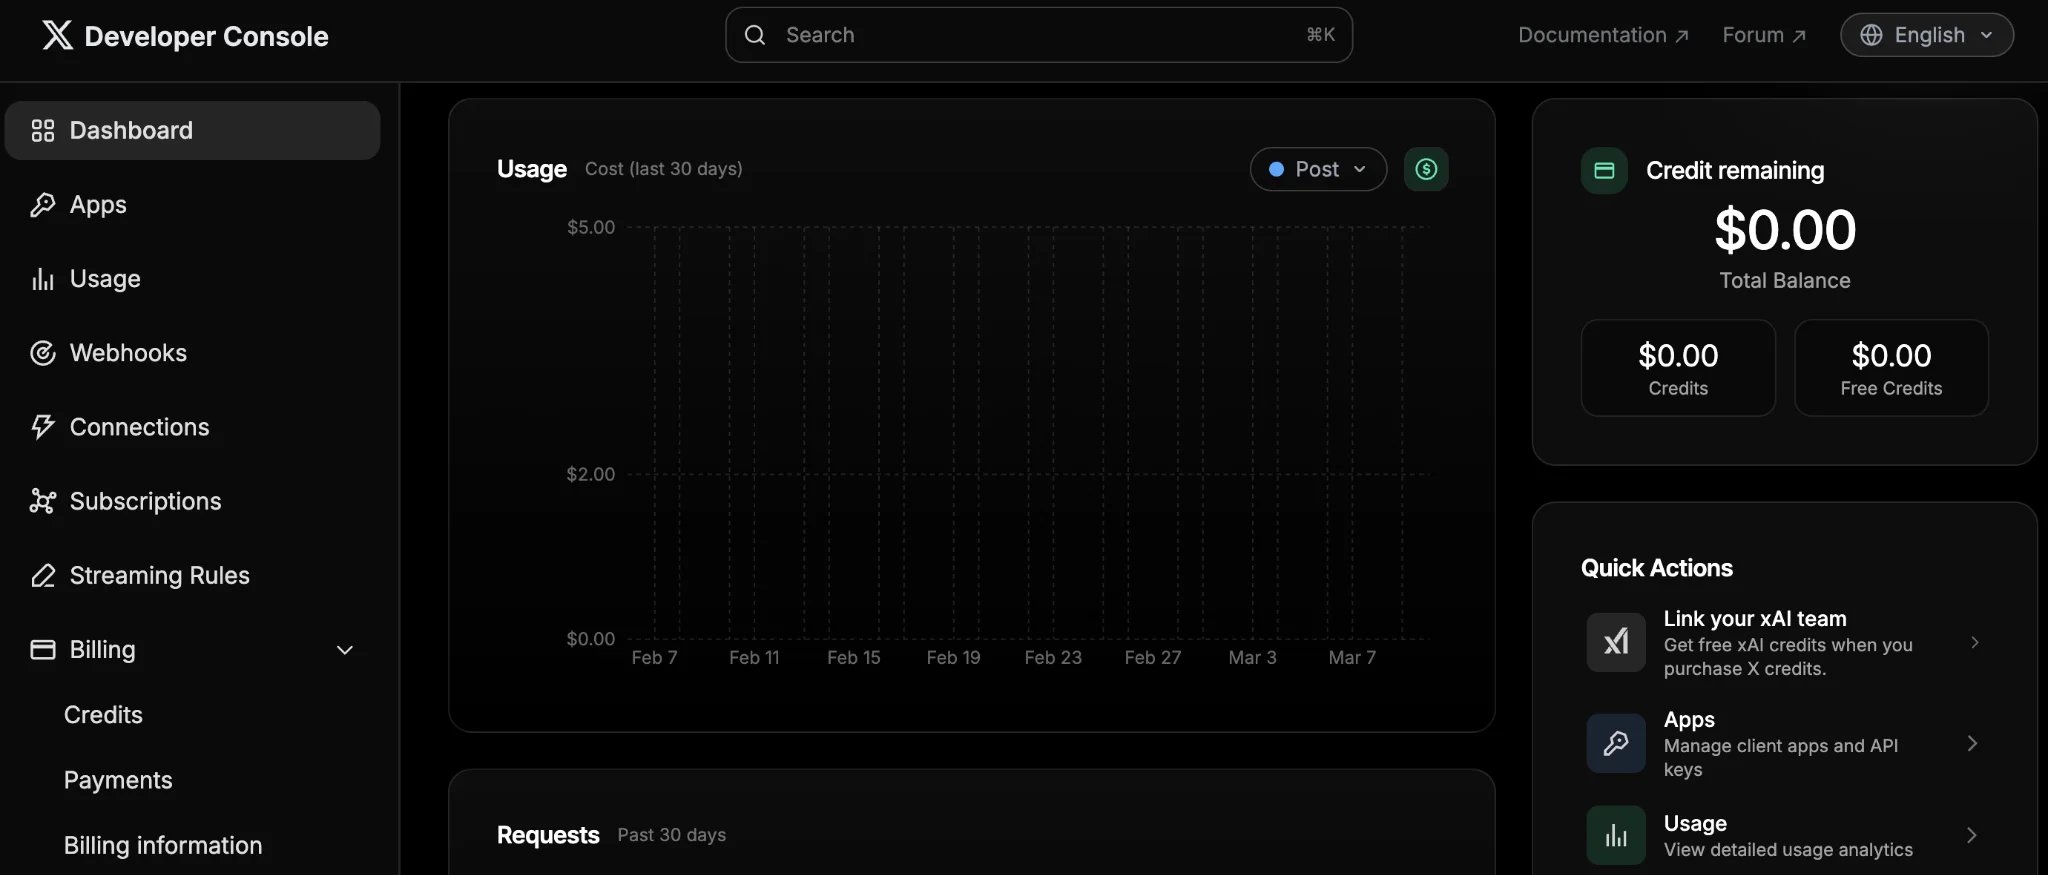Open Credits under Billing

(x=103, y=715)
